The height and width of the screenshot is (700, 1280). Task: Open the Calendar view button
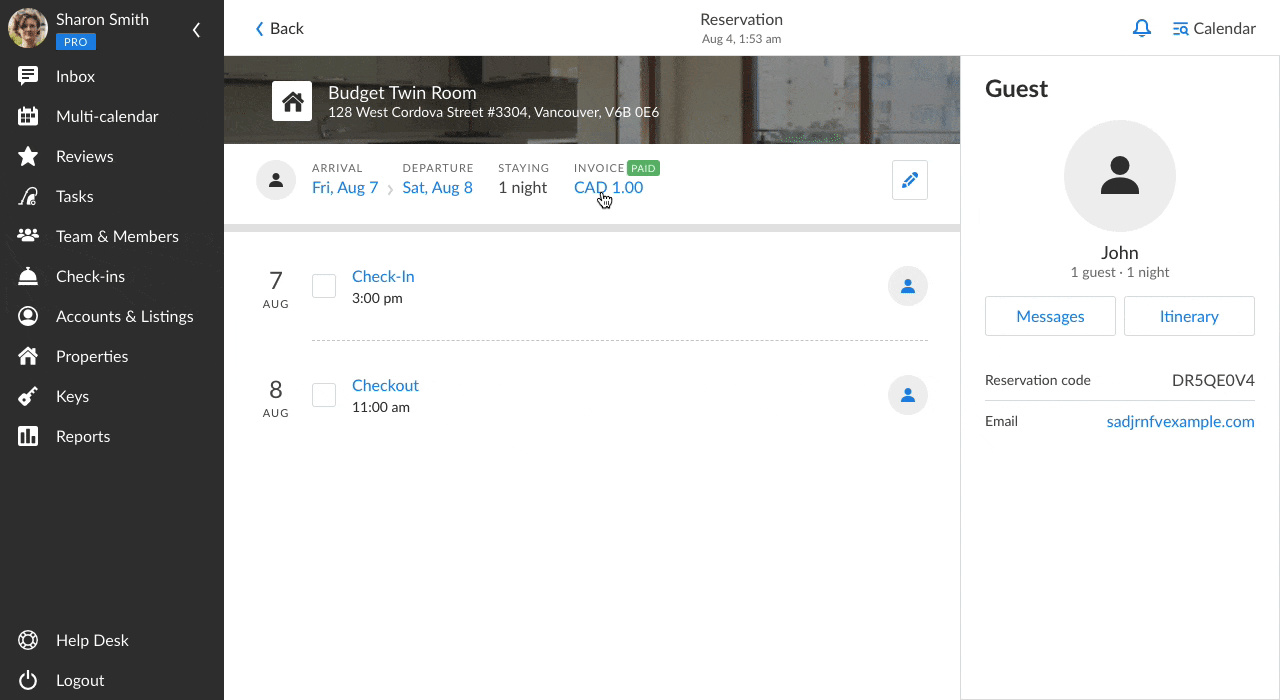(x=1214, y=28)
